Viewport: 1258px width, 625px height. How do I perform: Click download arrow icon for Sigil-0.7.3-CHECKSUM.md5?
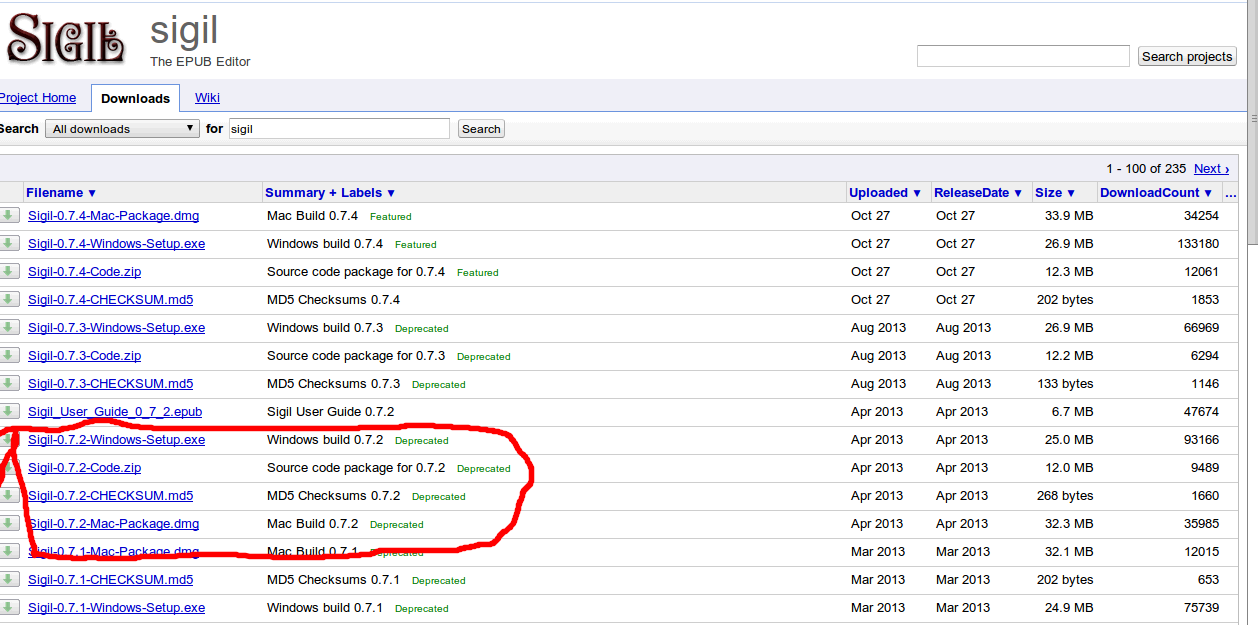(10, 383)
